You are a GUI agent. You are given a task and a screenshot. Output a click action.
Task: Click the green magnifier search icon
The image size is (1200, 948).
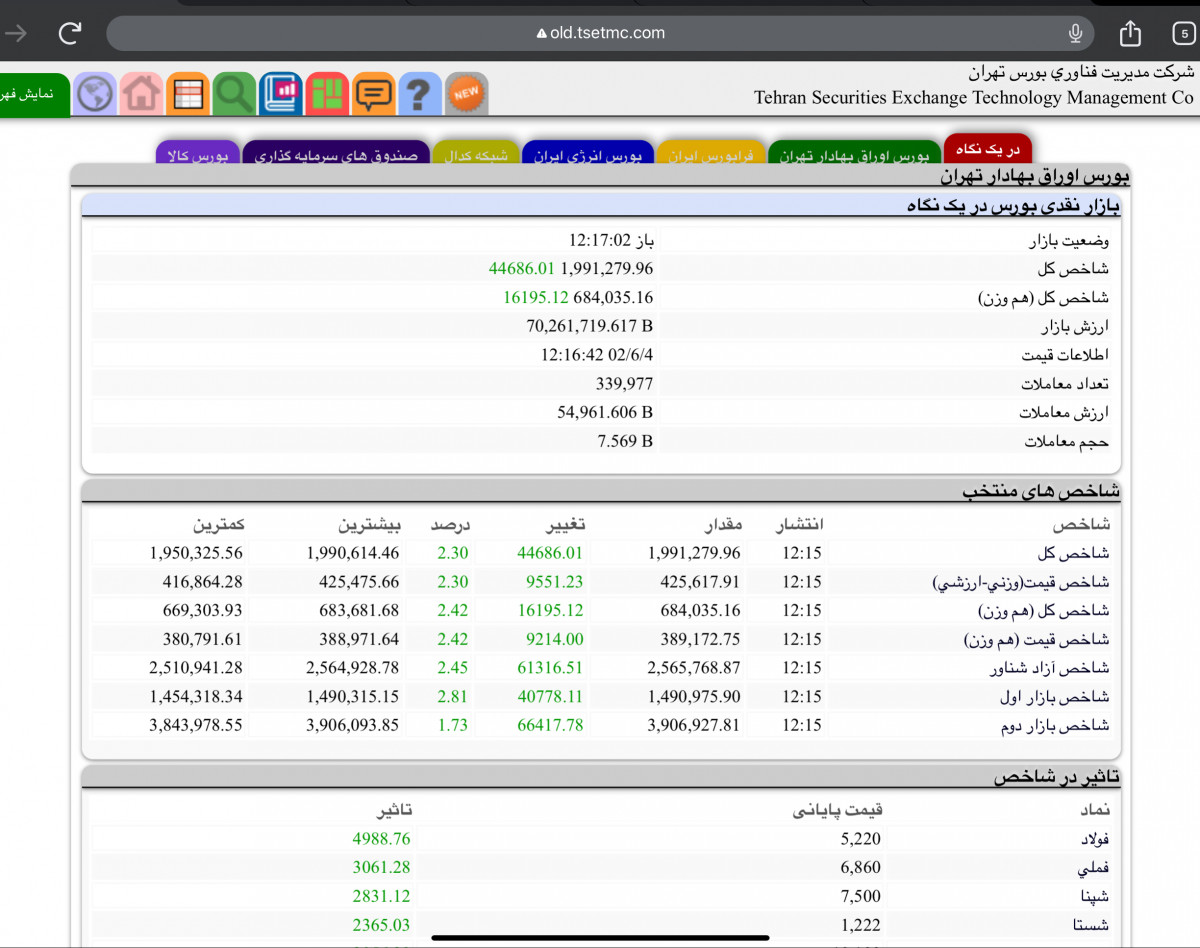[x=235, y=95]
